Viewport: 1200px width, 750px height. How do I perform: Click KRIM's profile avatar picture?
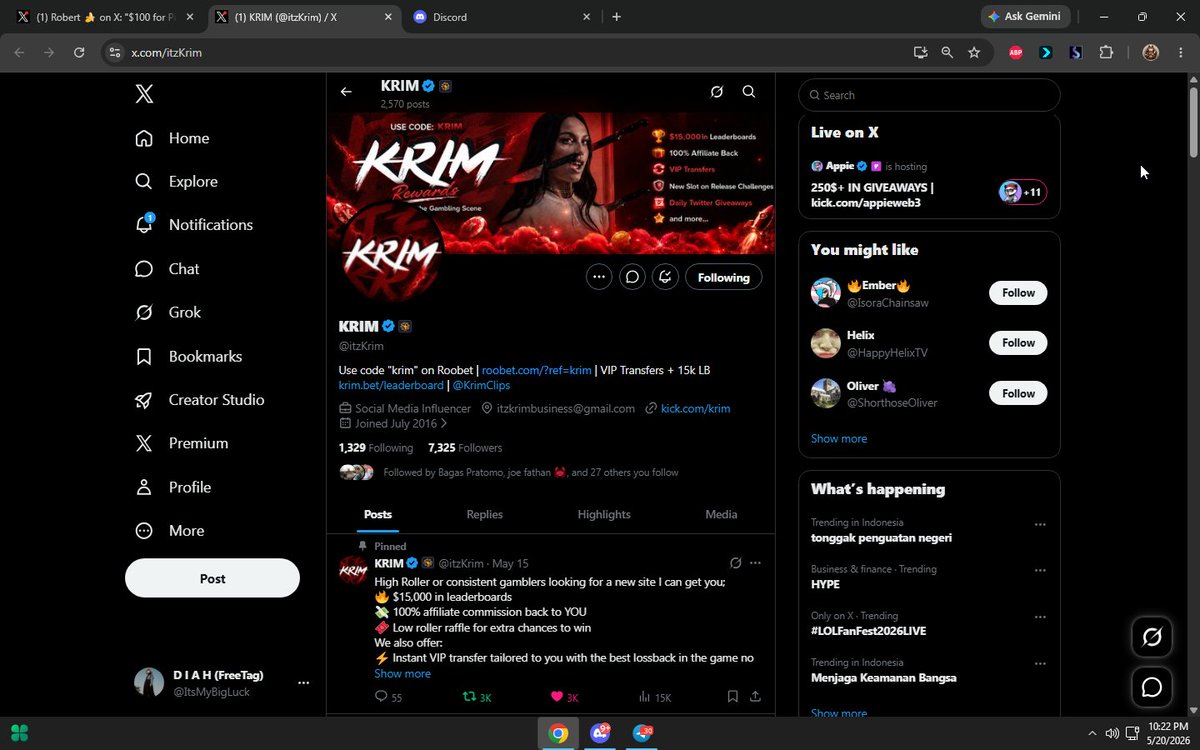[x=390, y=252]
